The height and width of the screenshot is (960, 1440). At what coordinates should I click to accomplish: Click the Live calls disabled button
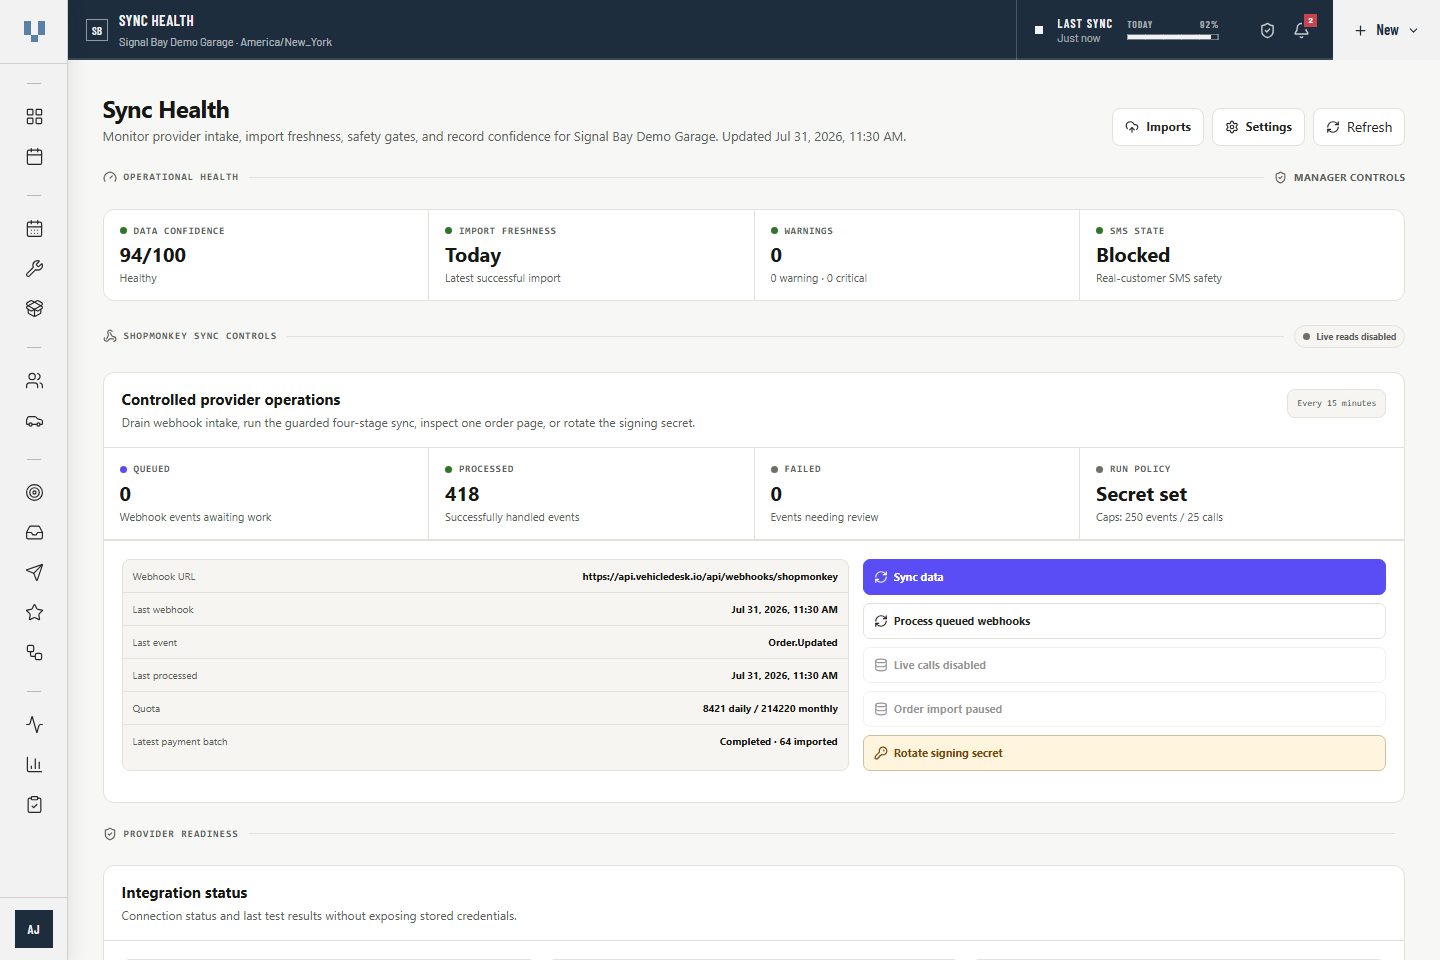(1124, 665)
